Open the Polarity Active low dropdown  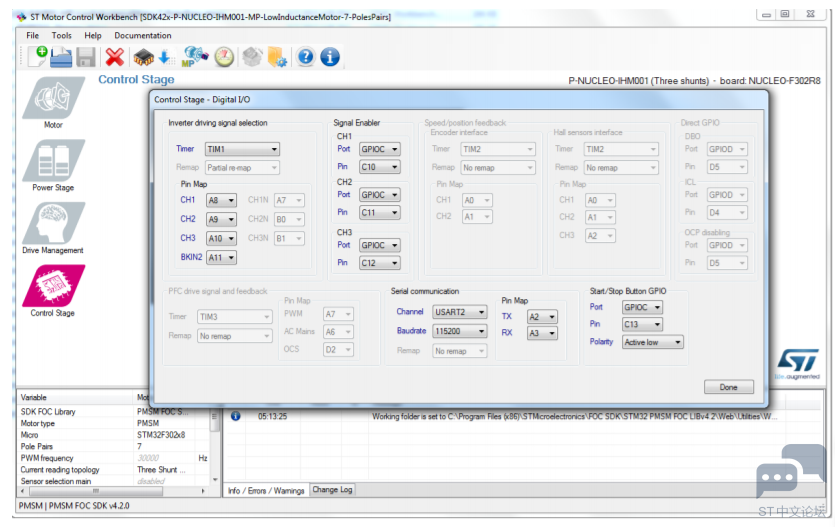652,342
